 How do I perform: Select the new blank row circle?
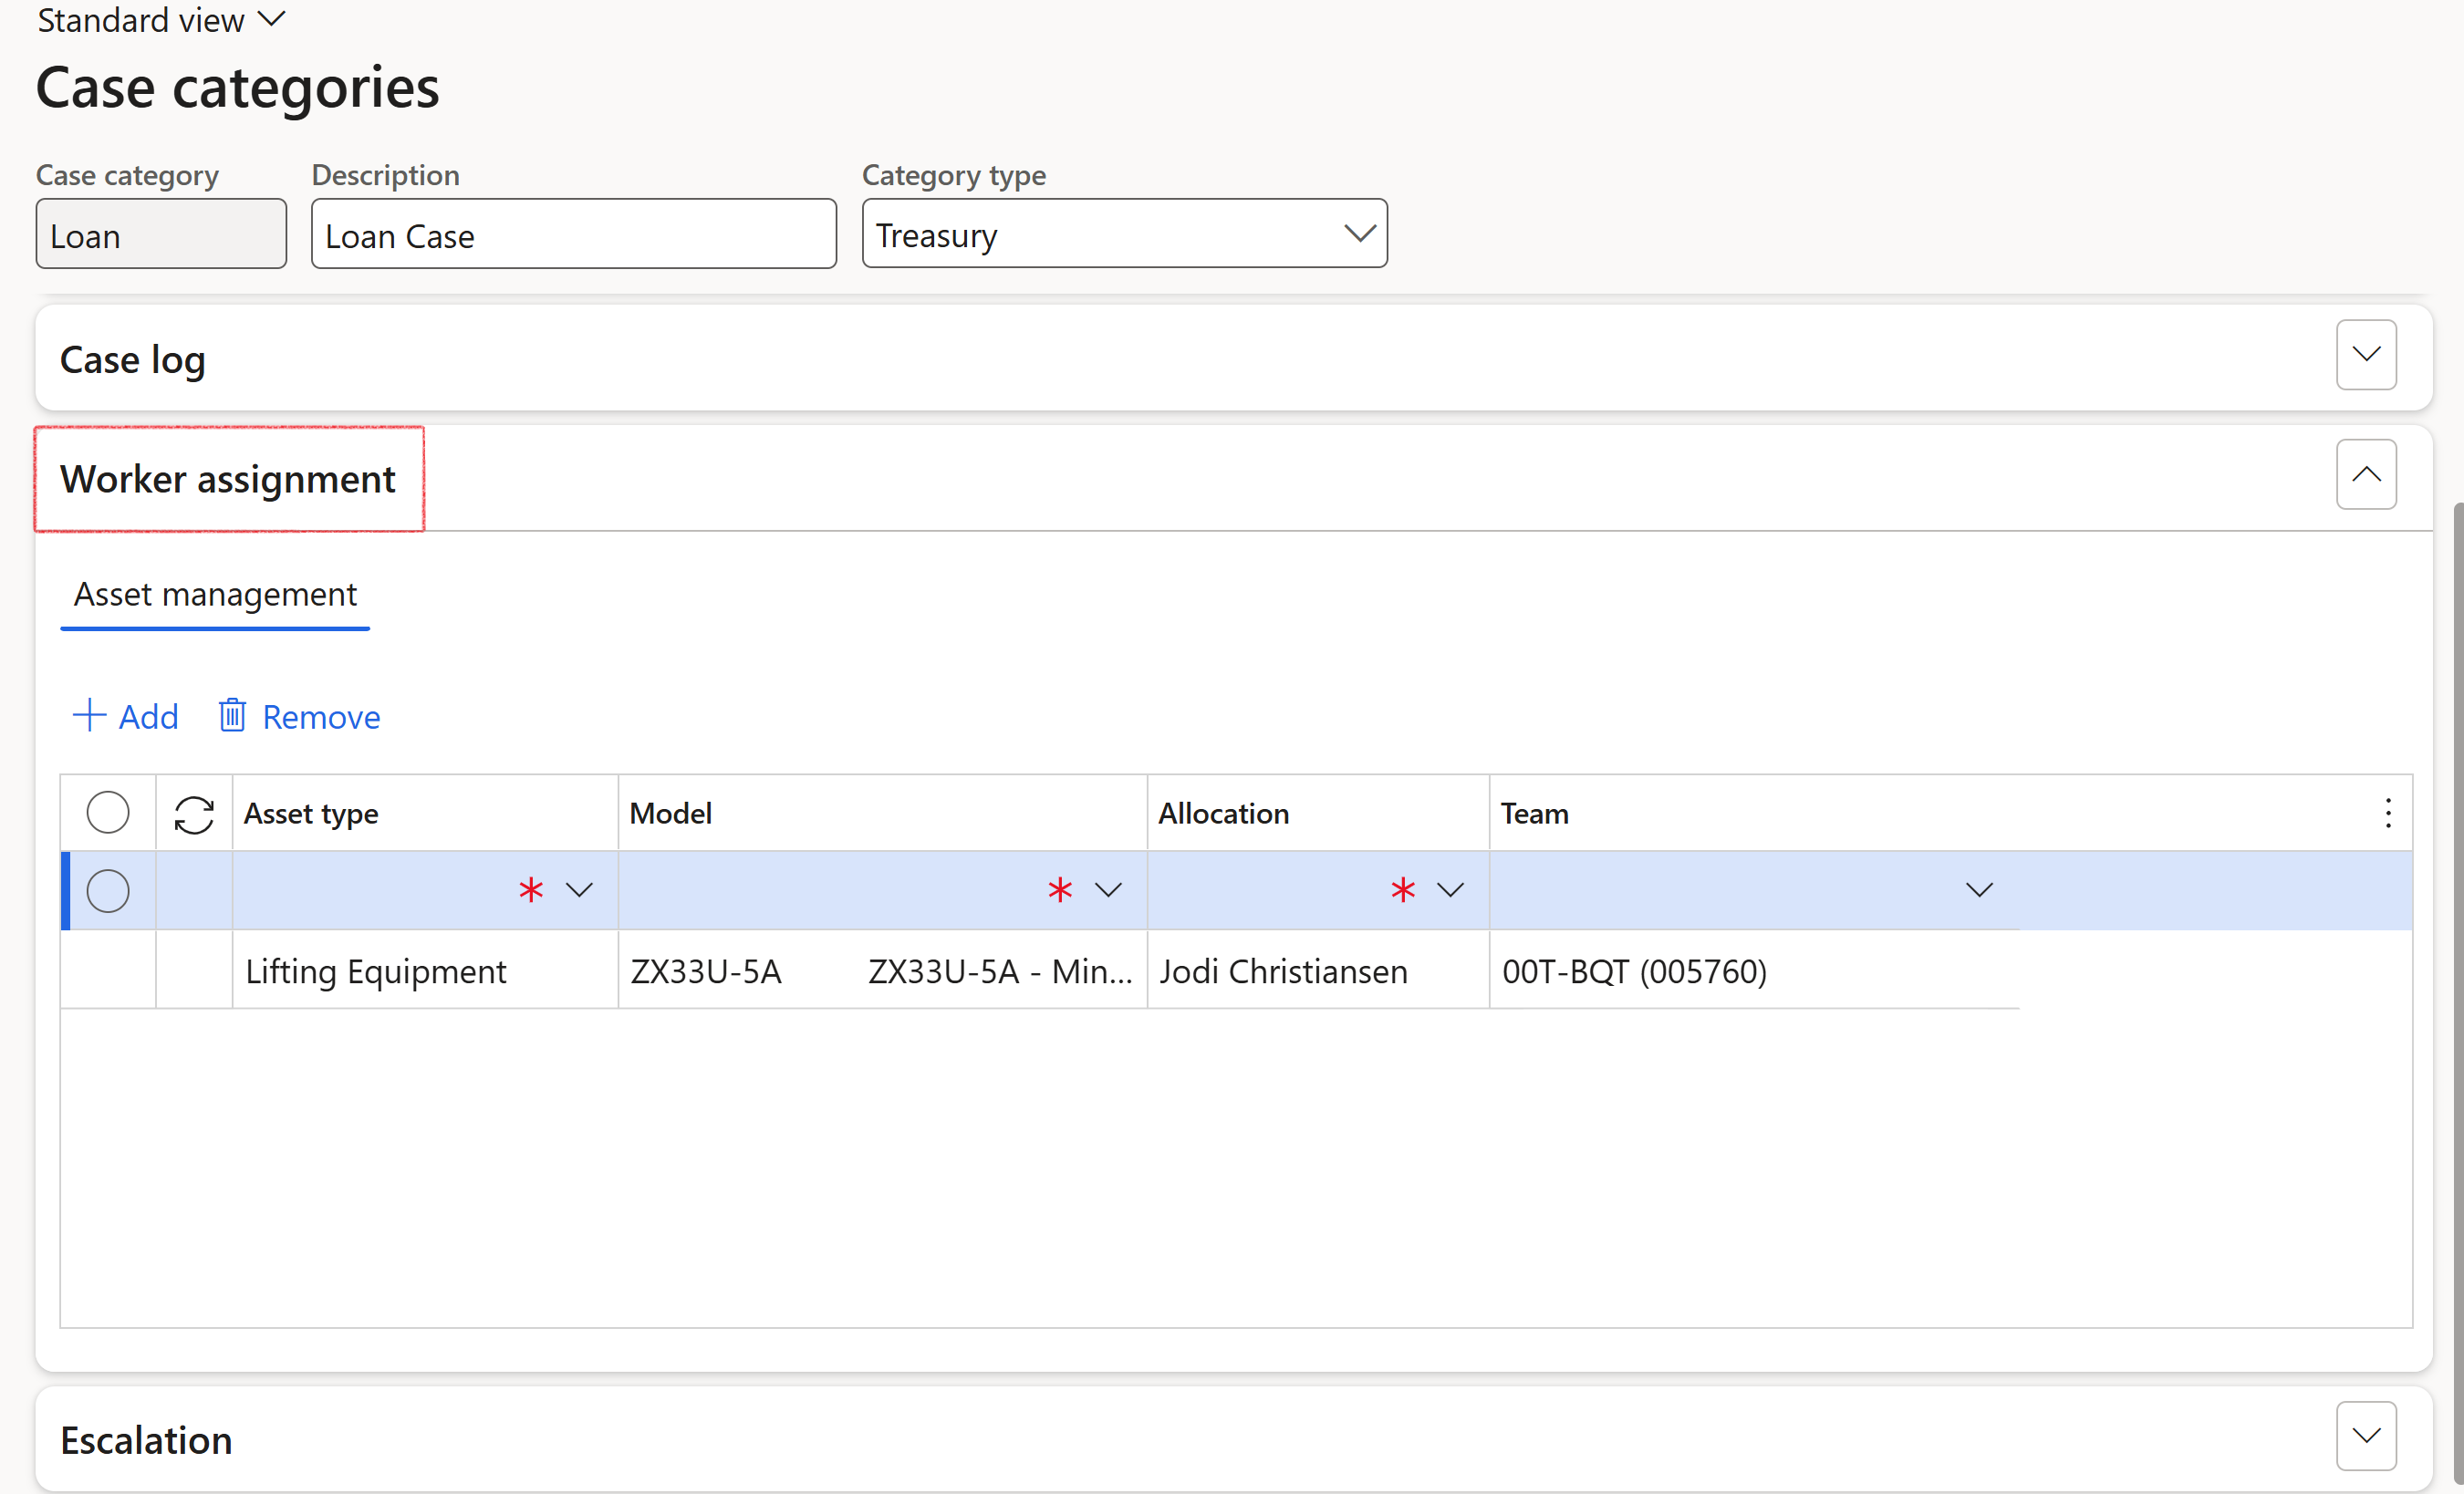pyautogui.click(x=108, y=890)
